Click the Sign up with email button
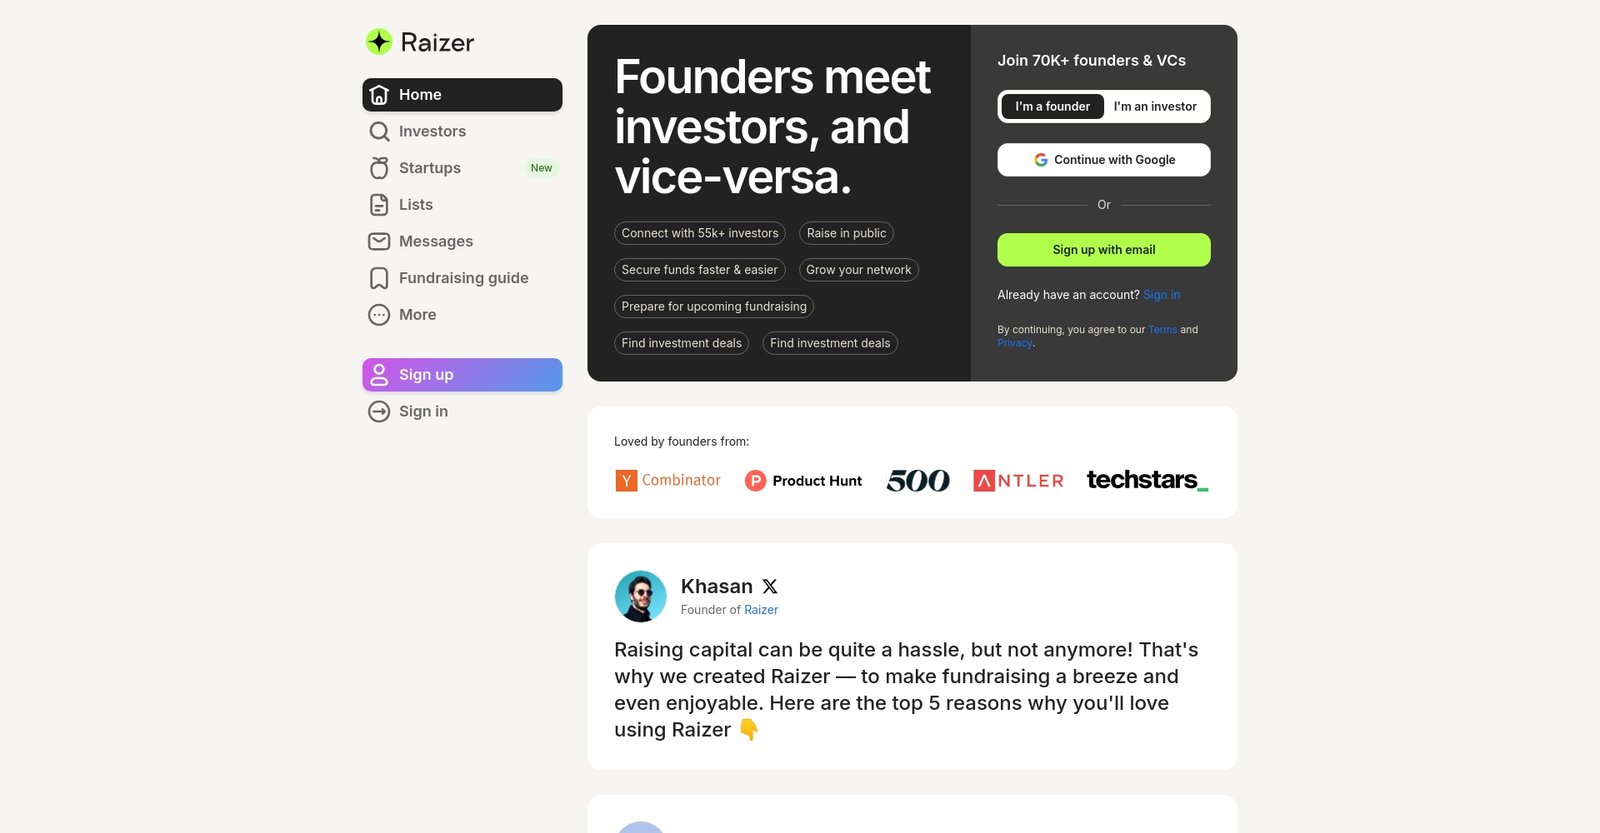This screenshot has width=1600, height=833. click(x=1103, y=249)
